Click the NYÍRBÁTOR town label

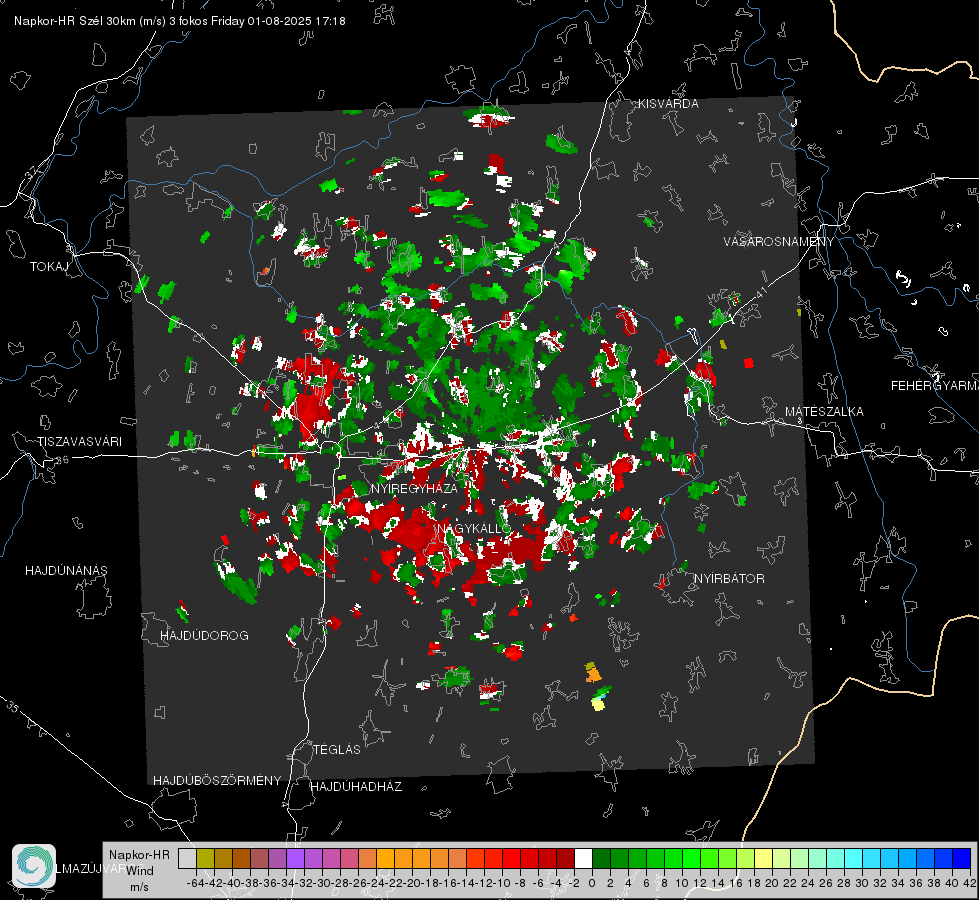pos(729,579)
